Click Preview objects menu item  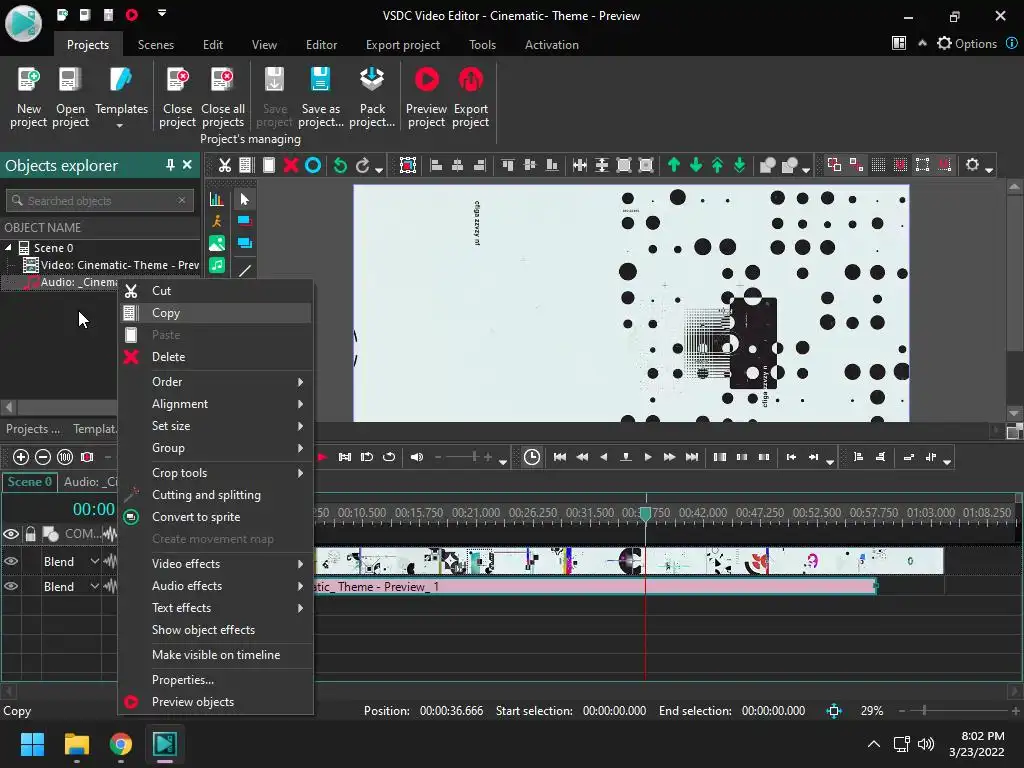[216, 702]
